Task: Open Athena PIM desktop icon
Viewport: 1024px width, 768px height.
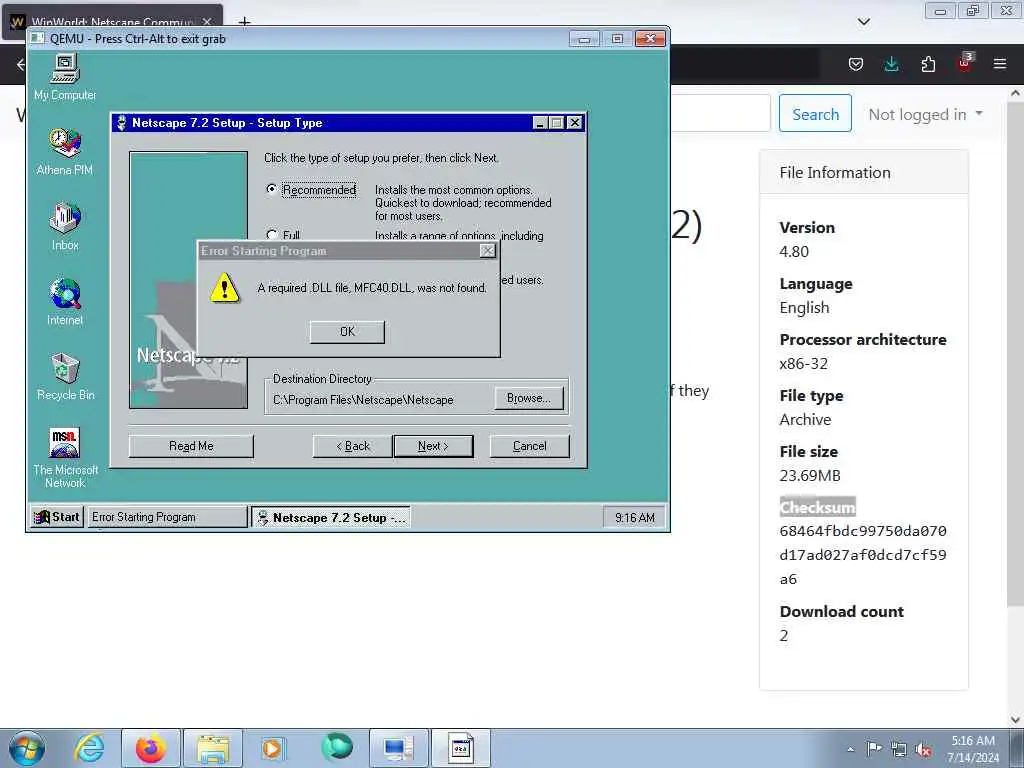Action: point(65,152)
